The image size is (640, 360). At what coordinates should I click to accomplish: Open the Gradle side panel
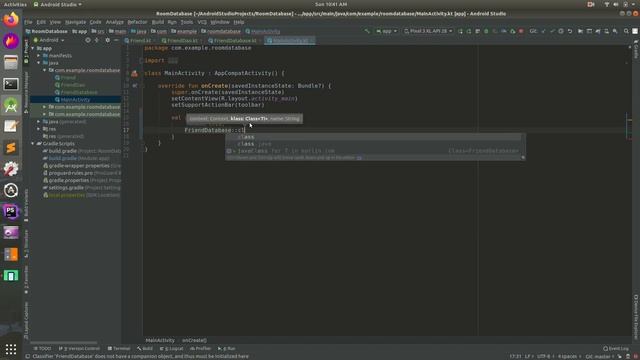coord(636,49)
